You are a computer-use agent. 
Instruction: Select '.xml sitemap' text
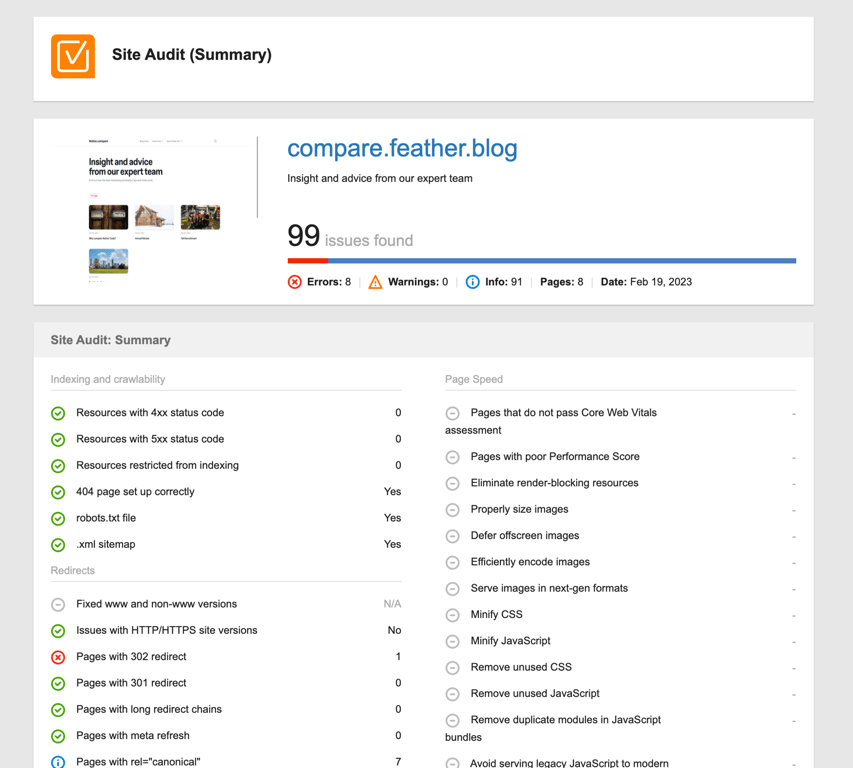[x=106, y=544]
